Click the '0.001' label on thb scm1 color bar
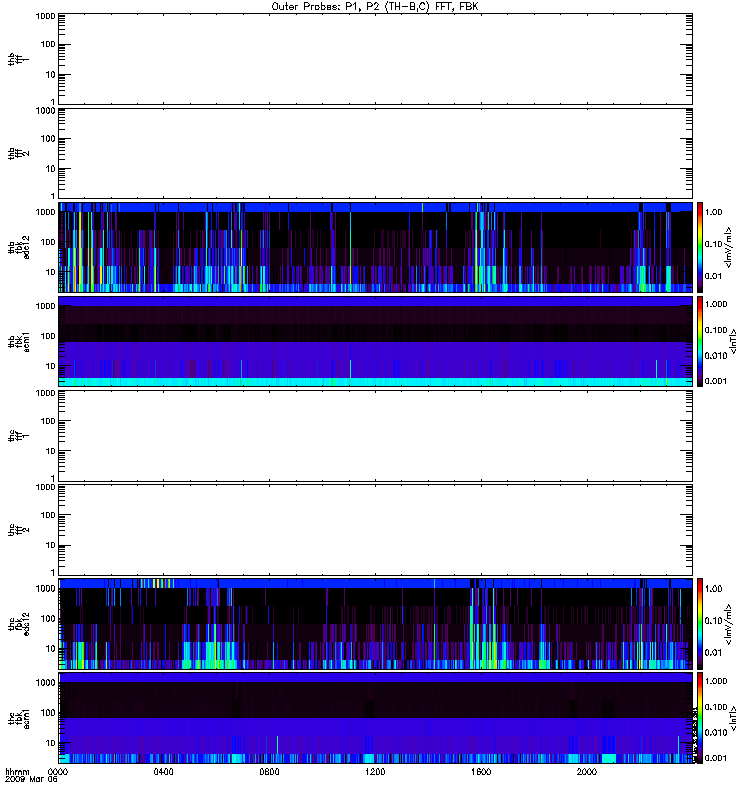The height and width of the screenshot is (800, 750). [716, 381]
